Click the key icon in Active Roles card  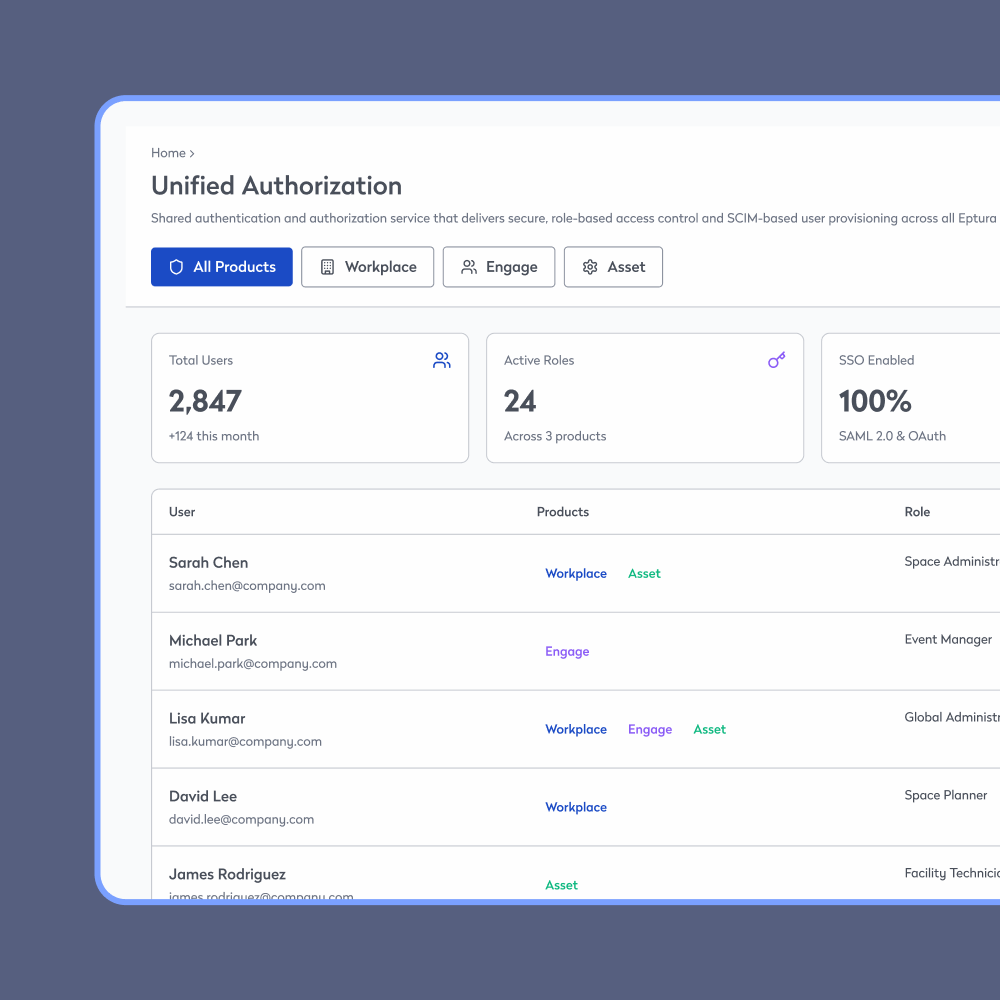click(776, 360)
